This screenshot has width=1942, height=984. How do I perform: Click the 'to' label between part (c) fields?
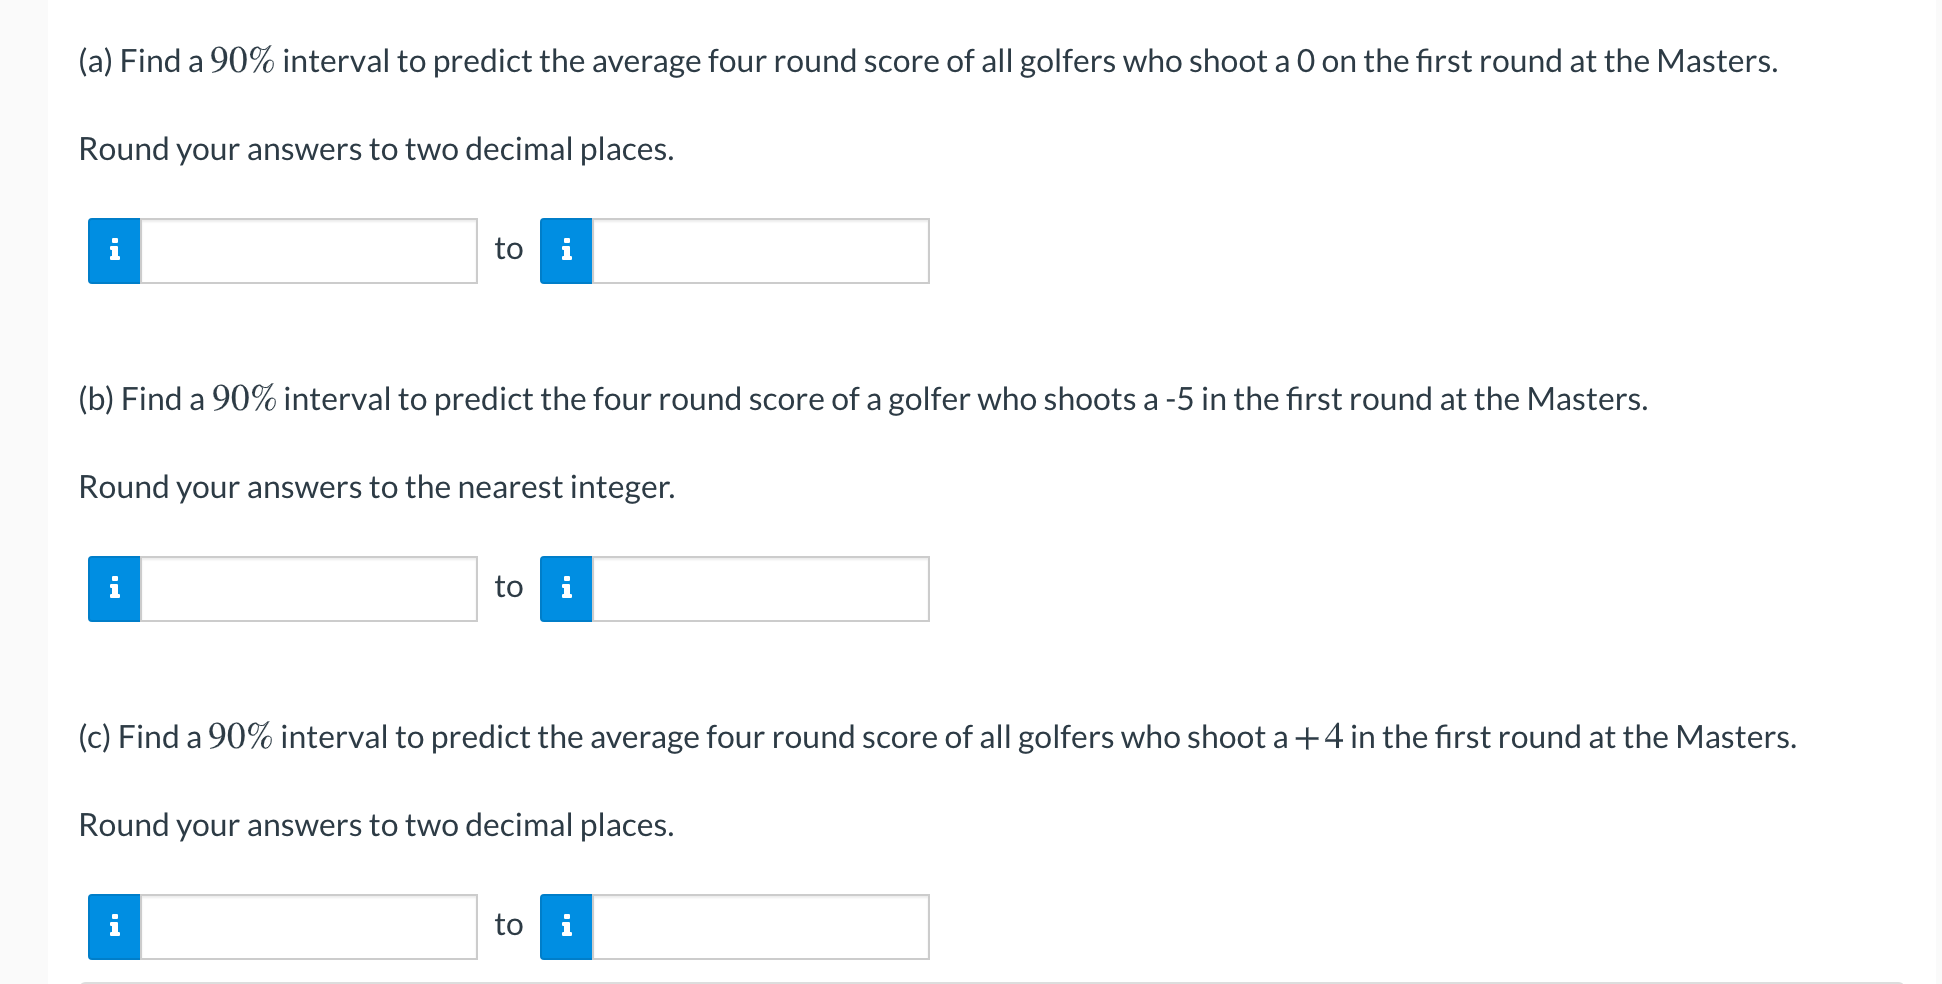coord(509,925)
